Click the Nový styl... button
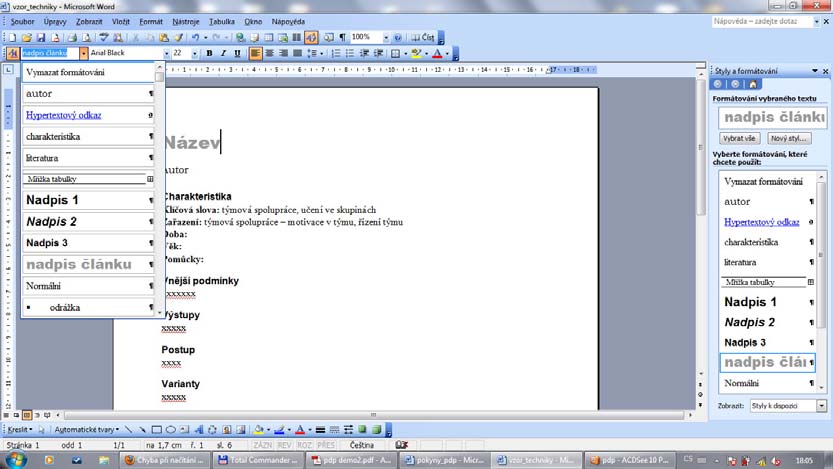Image resolution: width=833 pixels, height=469 pixels. [x=789, y=138]
